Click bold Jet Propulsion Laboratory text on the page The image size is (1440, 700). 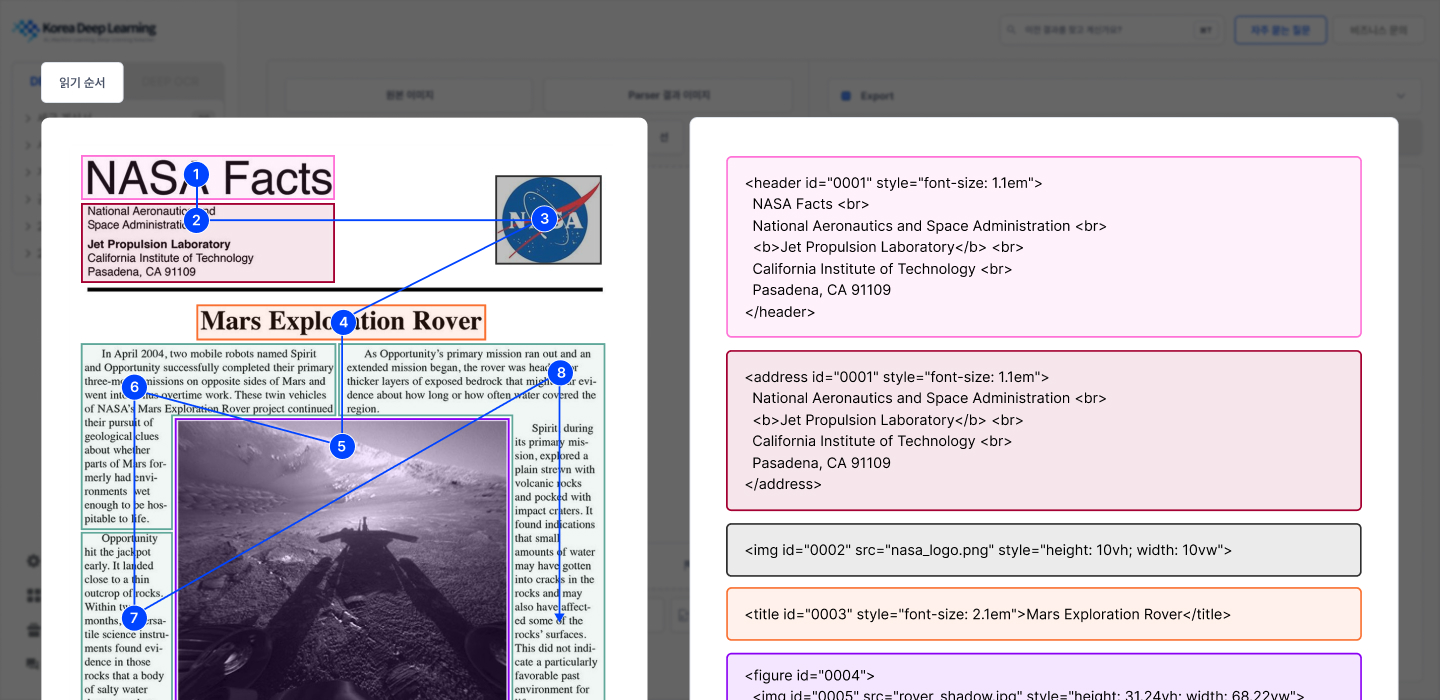pyautogui.click(x=159, y=244)
